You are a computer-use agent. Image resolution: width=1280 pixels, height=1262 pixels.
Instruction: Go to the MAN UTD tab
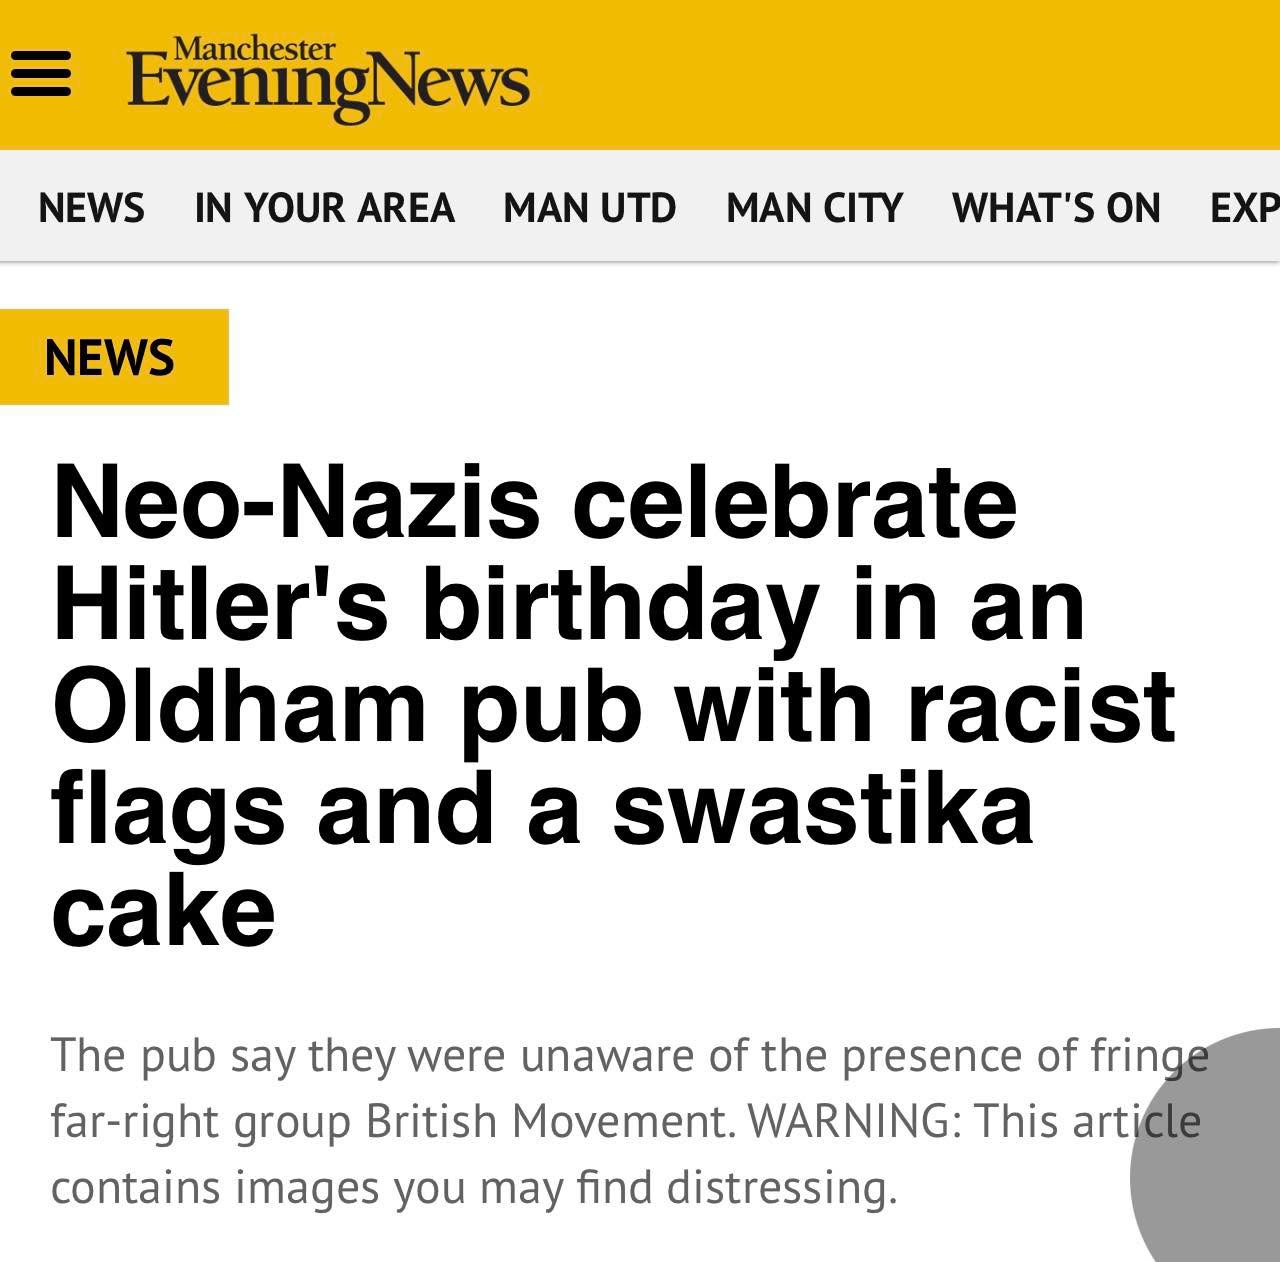tap(589, 208)
